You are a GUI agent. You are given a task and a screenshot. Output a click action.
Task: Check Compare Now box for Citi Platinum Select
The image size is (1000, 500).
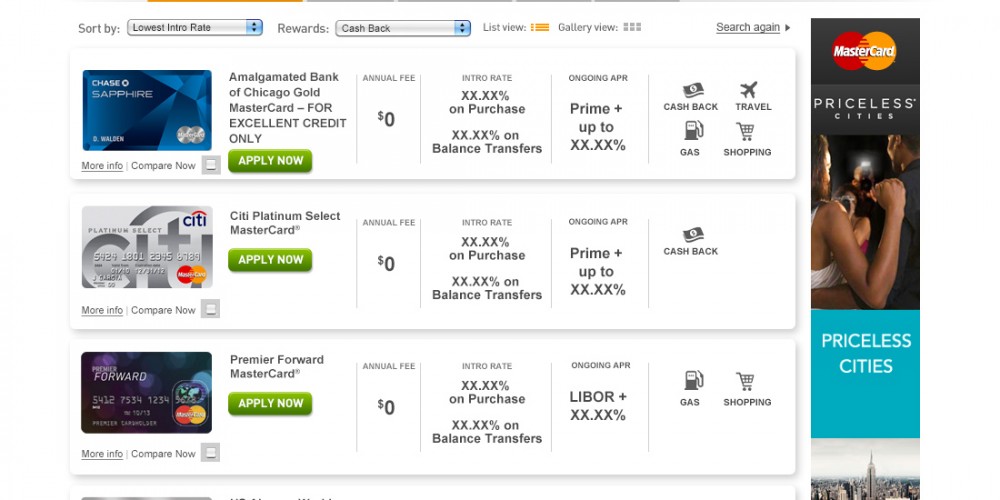point(210,309)
